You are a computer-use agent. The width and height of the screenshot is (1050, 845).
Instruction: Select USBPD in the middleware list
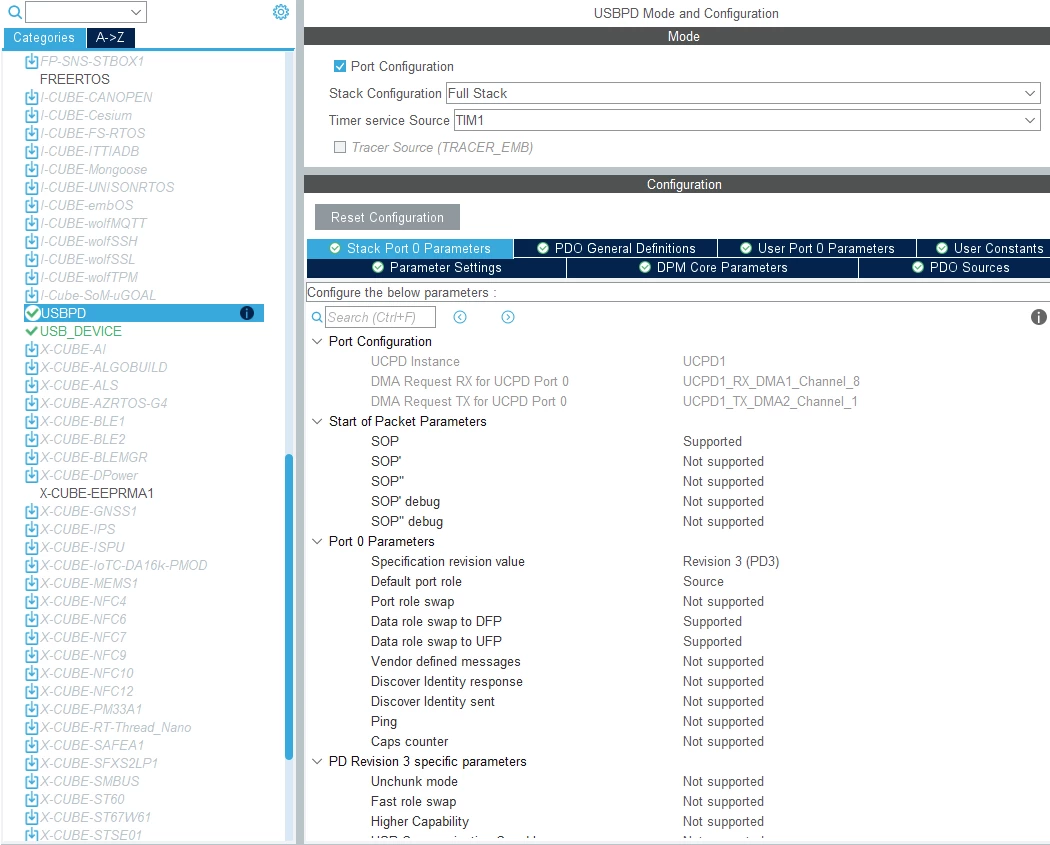pyautogui.click(x=144, y=313)
